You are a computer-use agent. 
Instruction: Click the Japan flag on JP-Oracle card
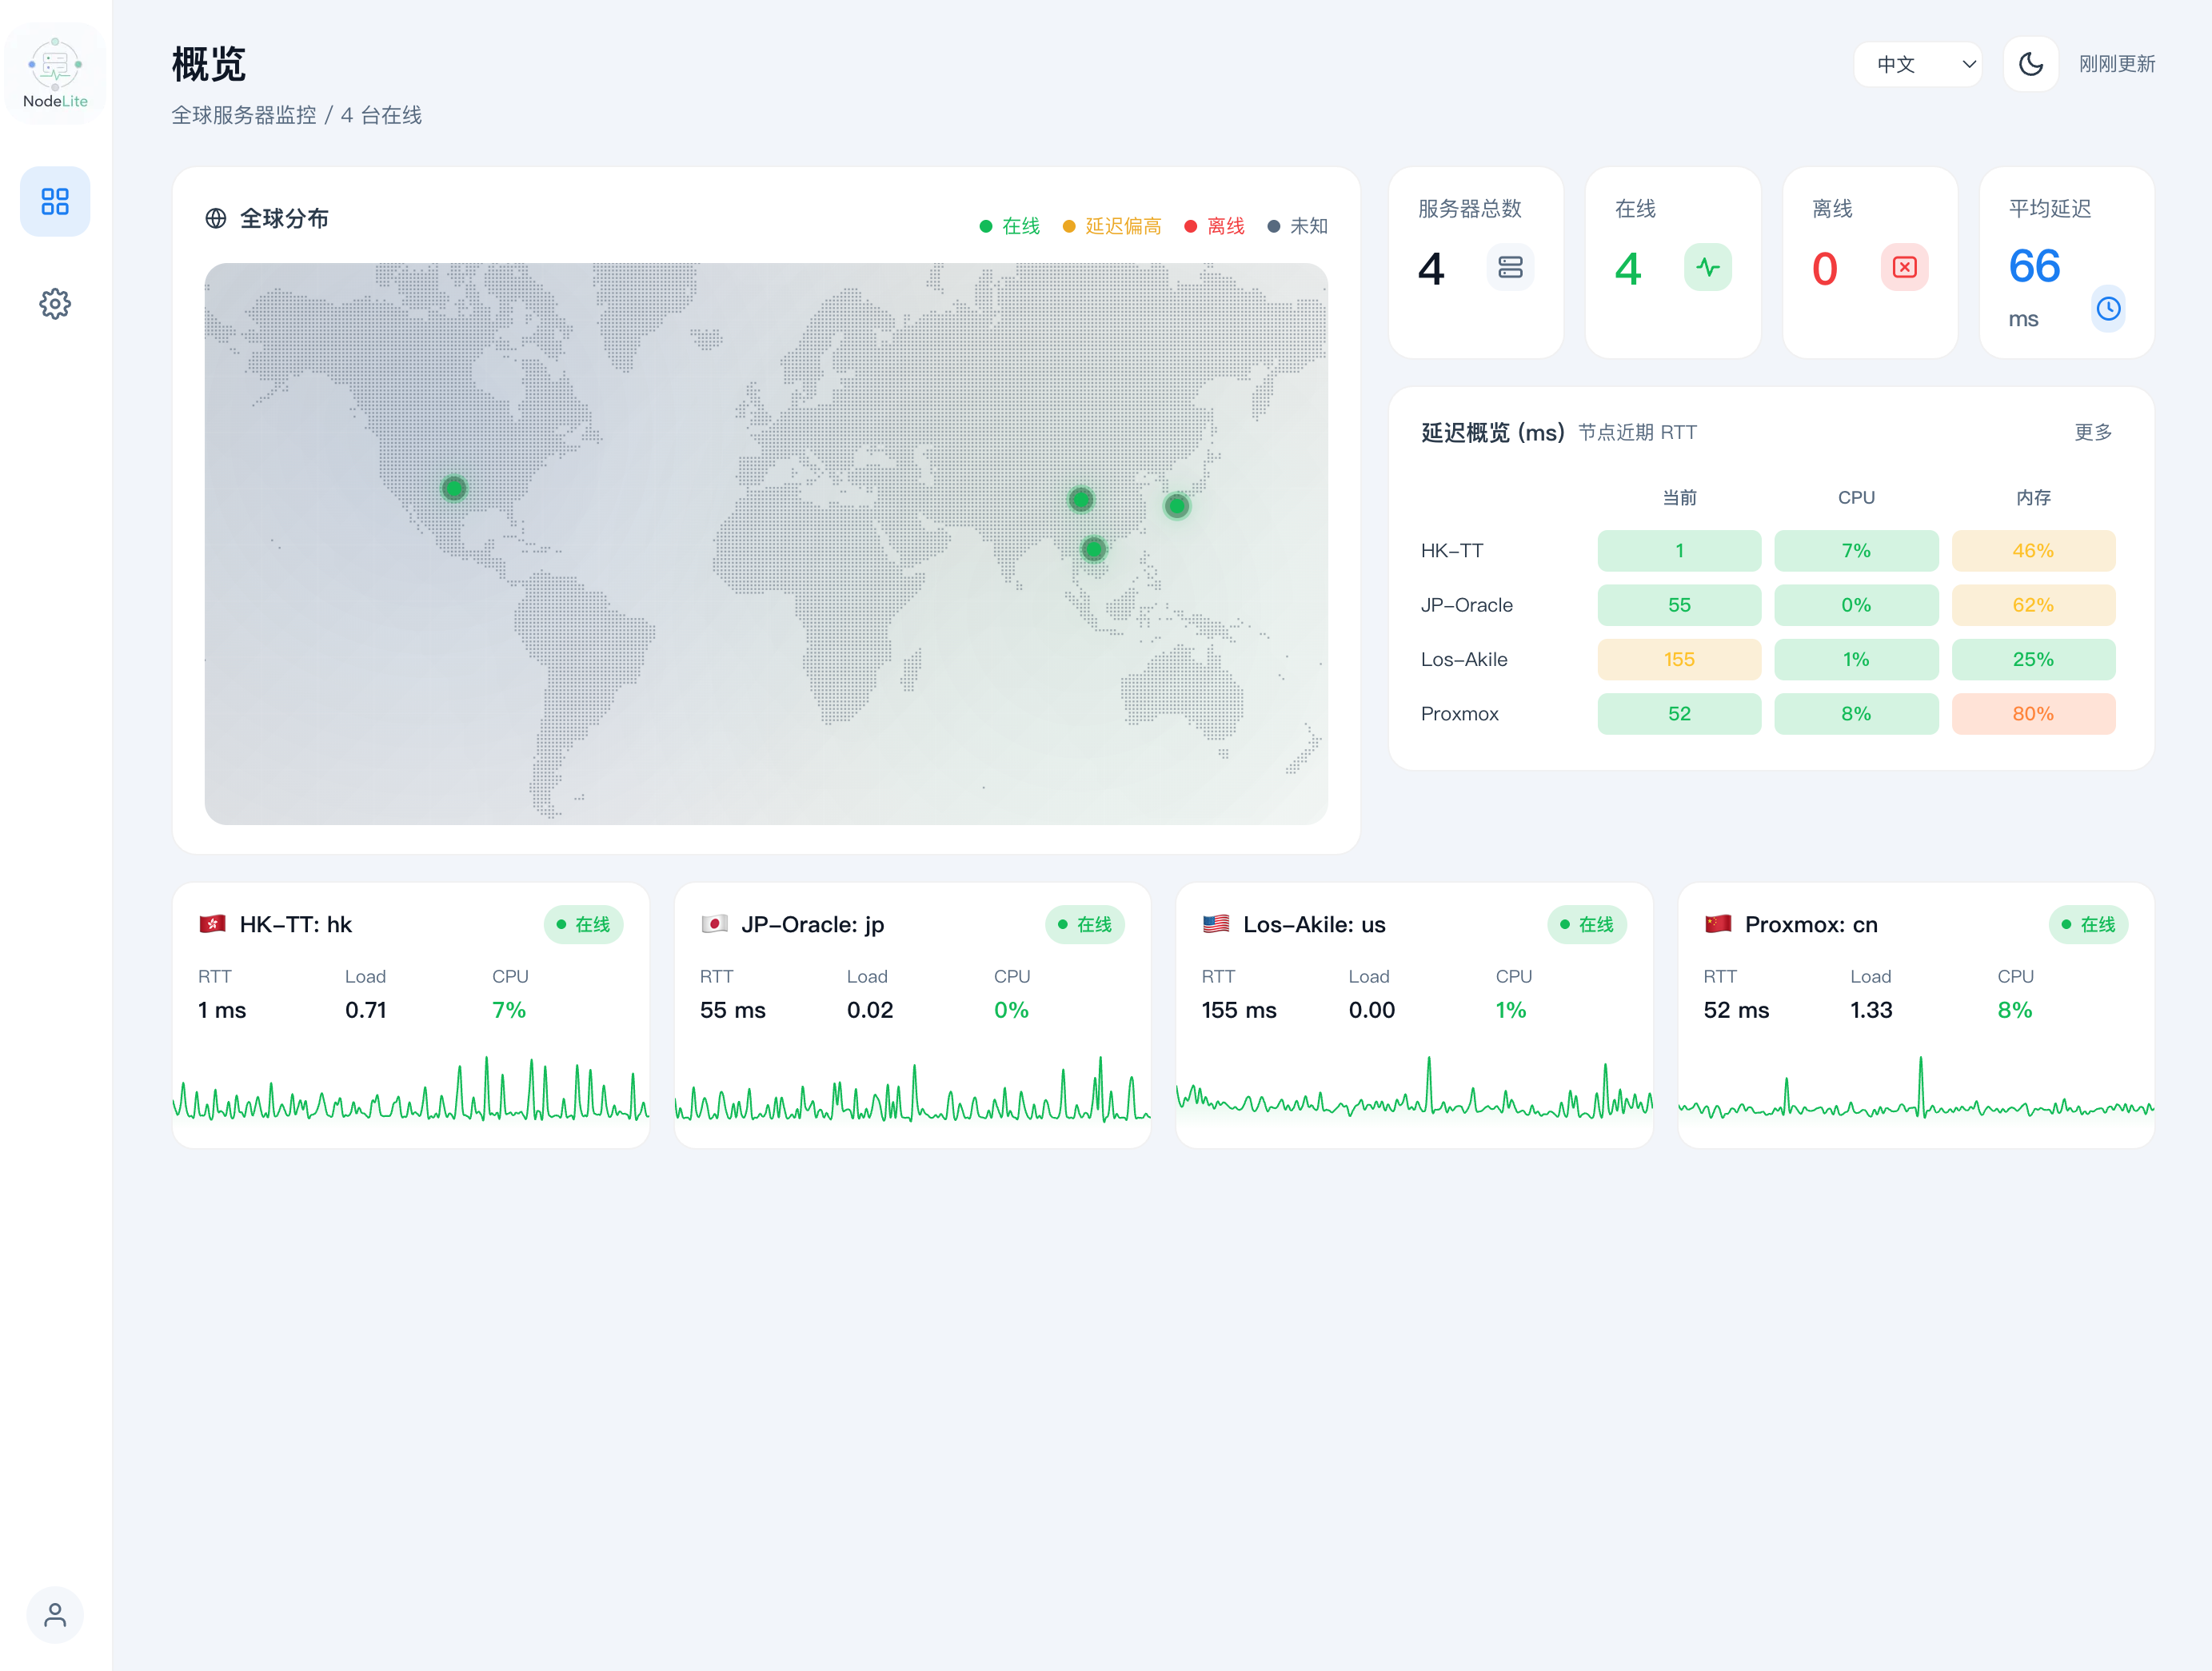[714, 924]
